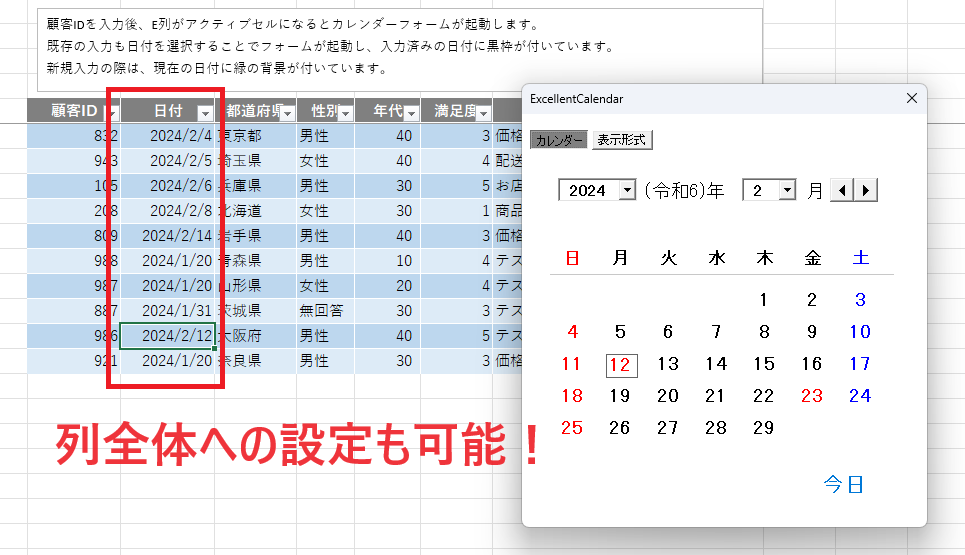This screenshot has width=965, height=555.
Task: Switch to the カレンダー tab
Action: tap(558, 140)
